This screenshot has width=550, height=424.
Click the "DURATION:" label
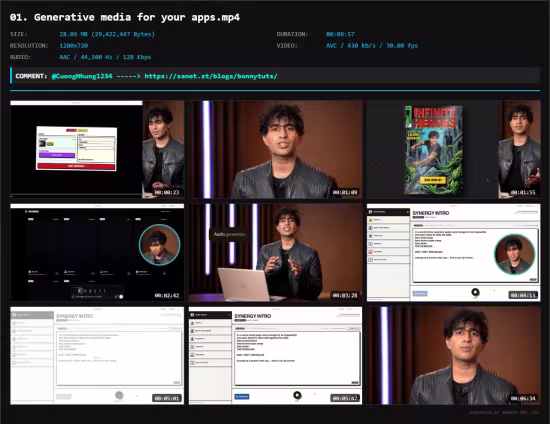(292, 34)
